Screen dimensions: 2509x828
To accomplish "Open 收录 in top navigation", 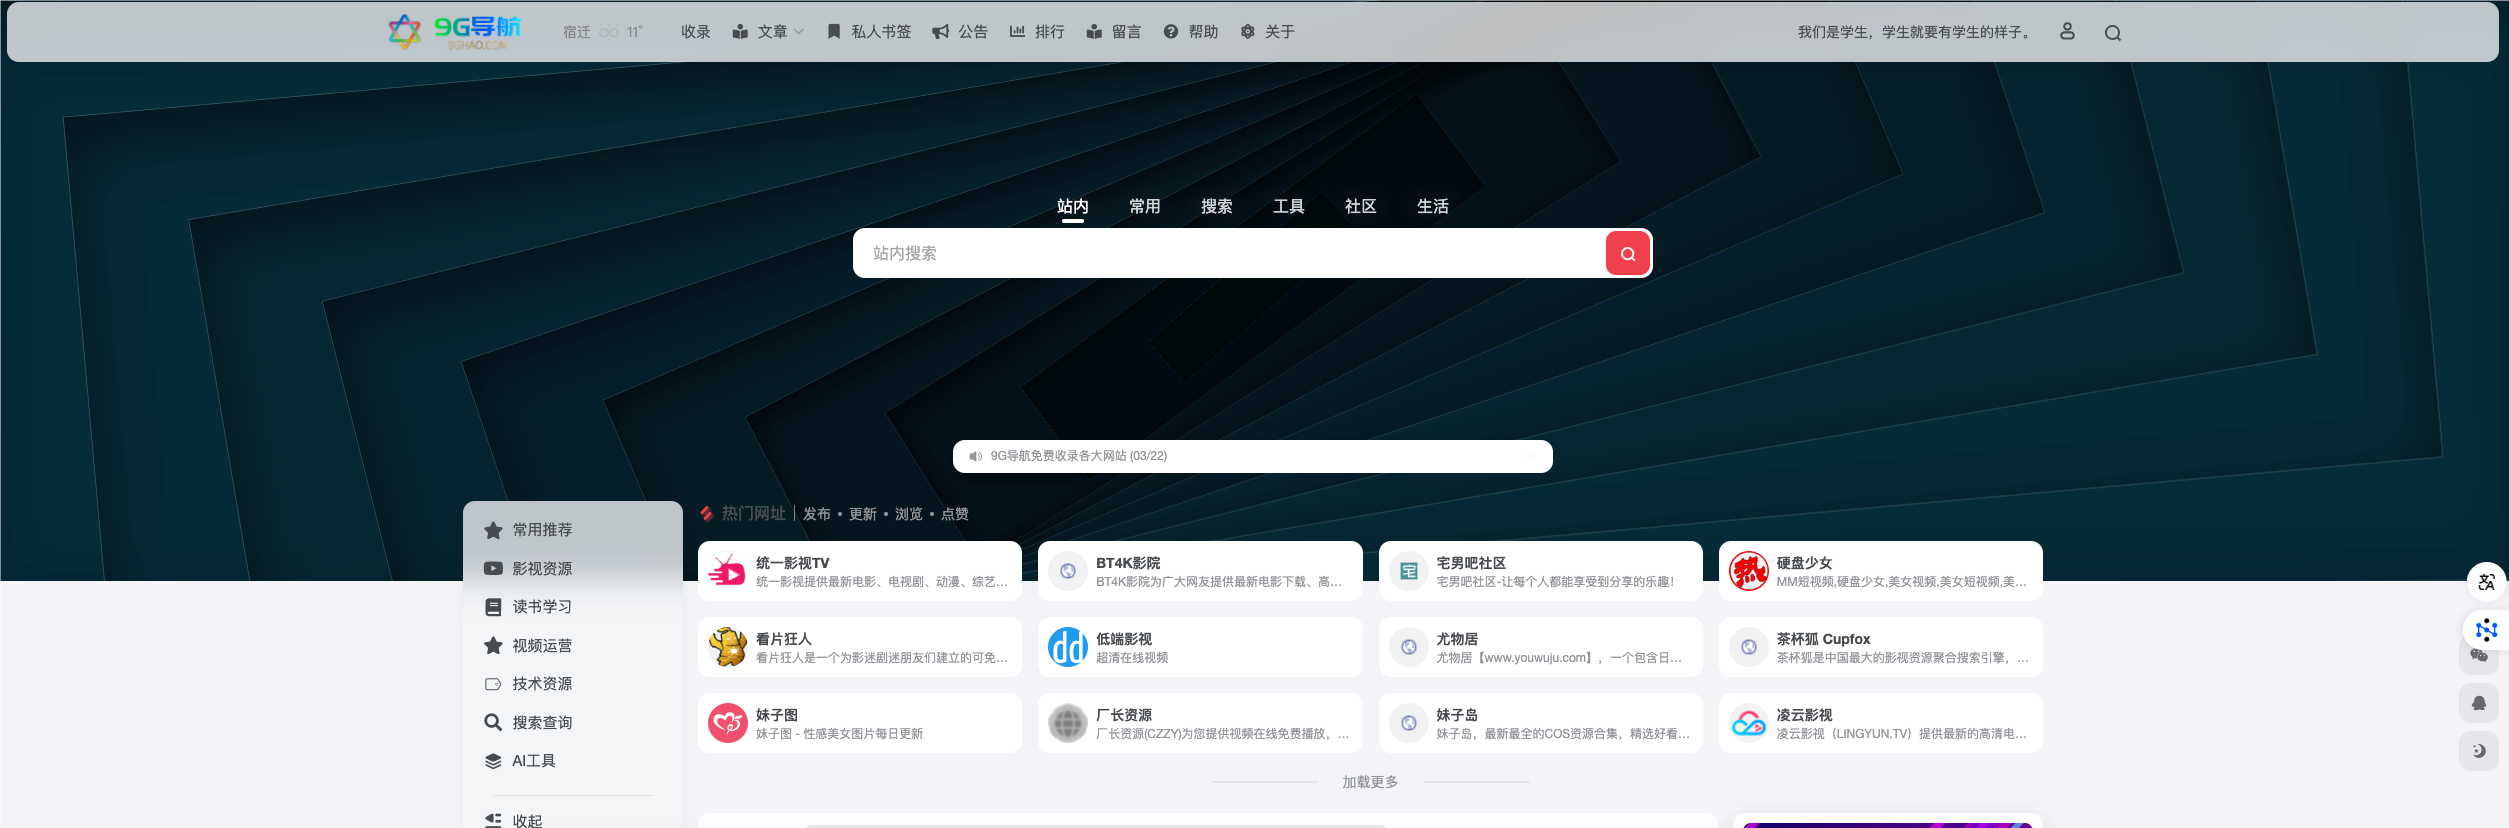I will pos(696,32).
